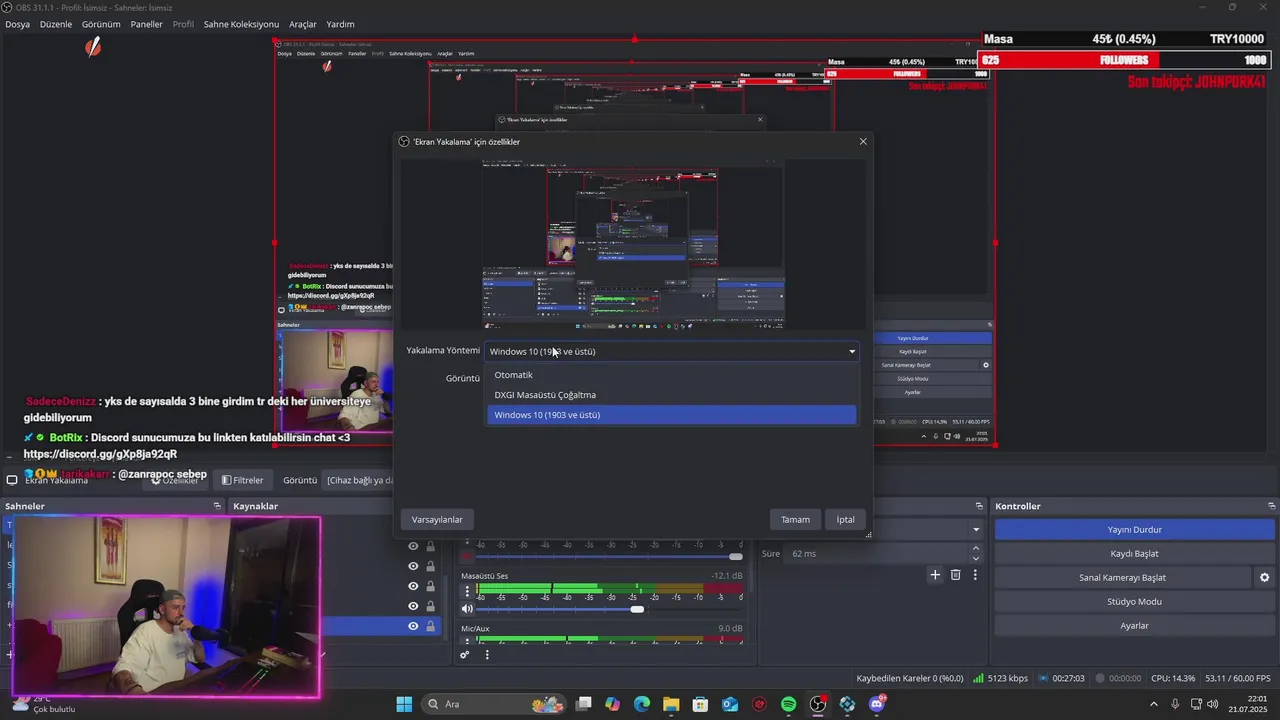Open virtual camera settings gear icon
The width and height of the screenshot is (1280, 720).
1264,577
